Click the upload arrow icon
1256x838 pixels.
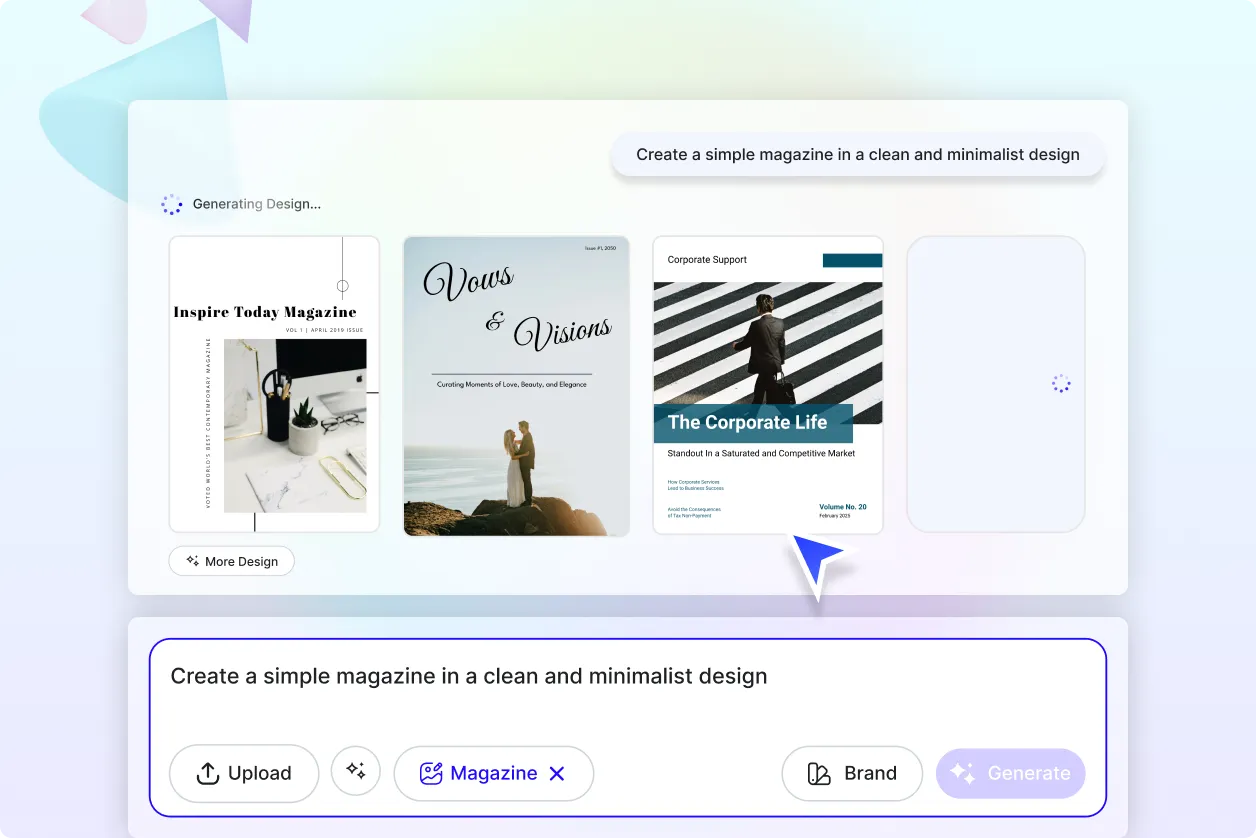tap(208, 773)
